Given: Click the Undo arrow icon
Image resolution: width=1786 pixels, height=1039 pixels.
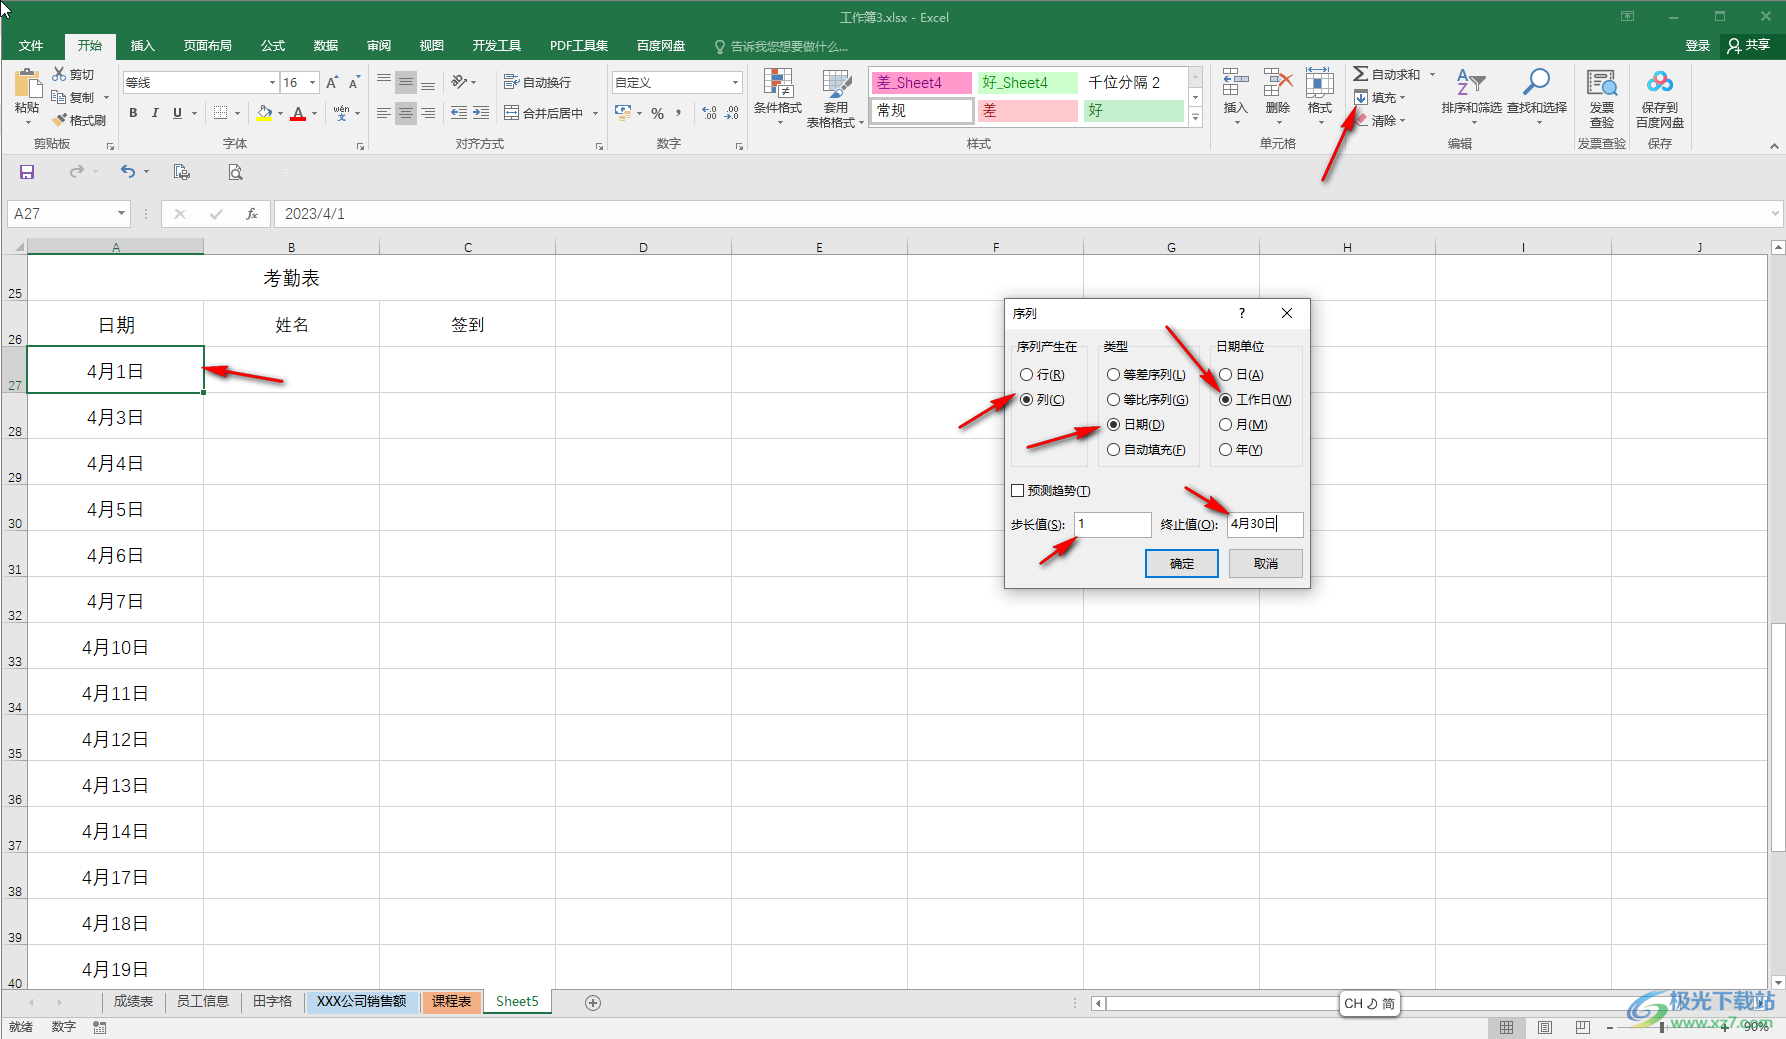Looking at the screenshot, I should 127,172.
